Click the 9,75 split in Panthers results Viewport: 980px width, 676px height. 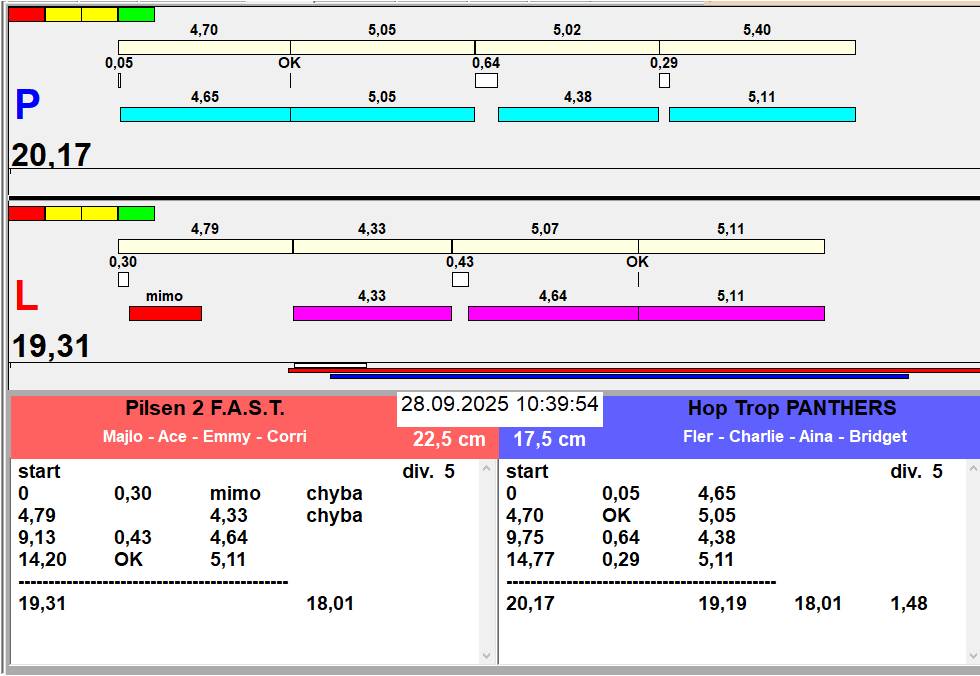click(x=525, y=537)
